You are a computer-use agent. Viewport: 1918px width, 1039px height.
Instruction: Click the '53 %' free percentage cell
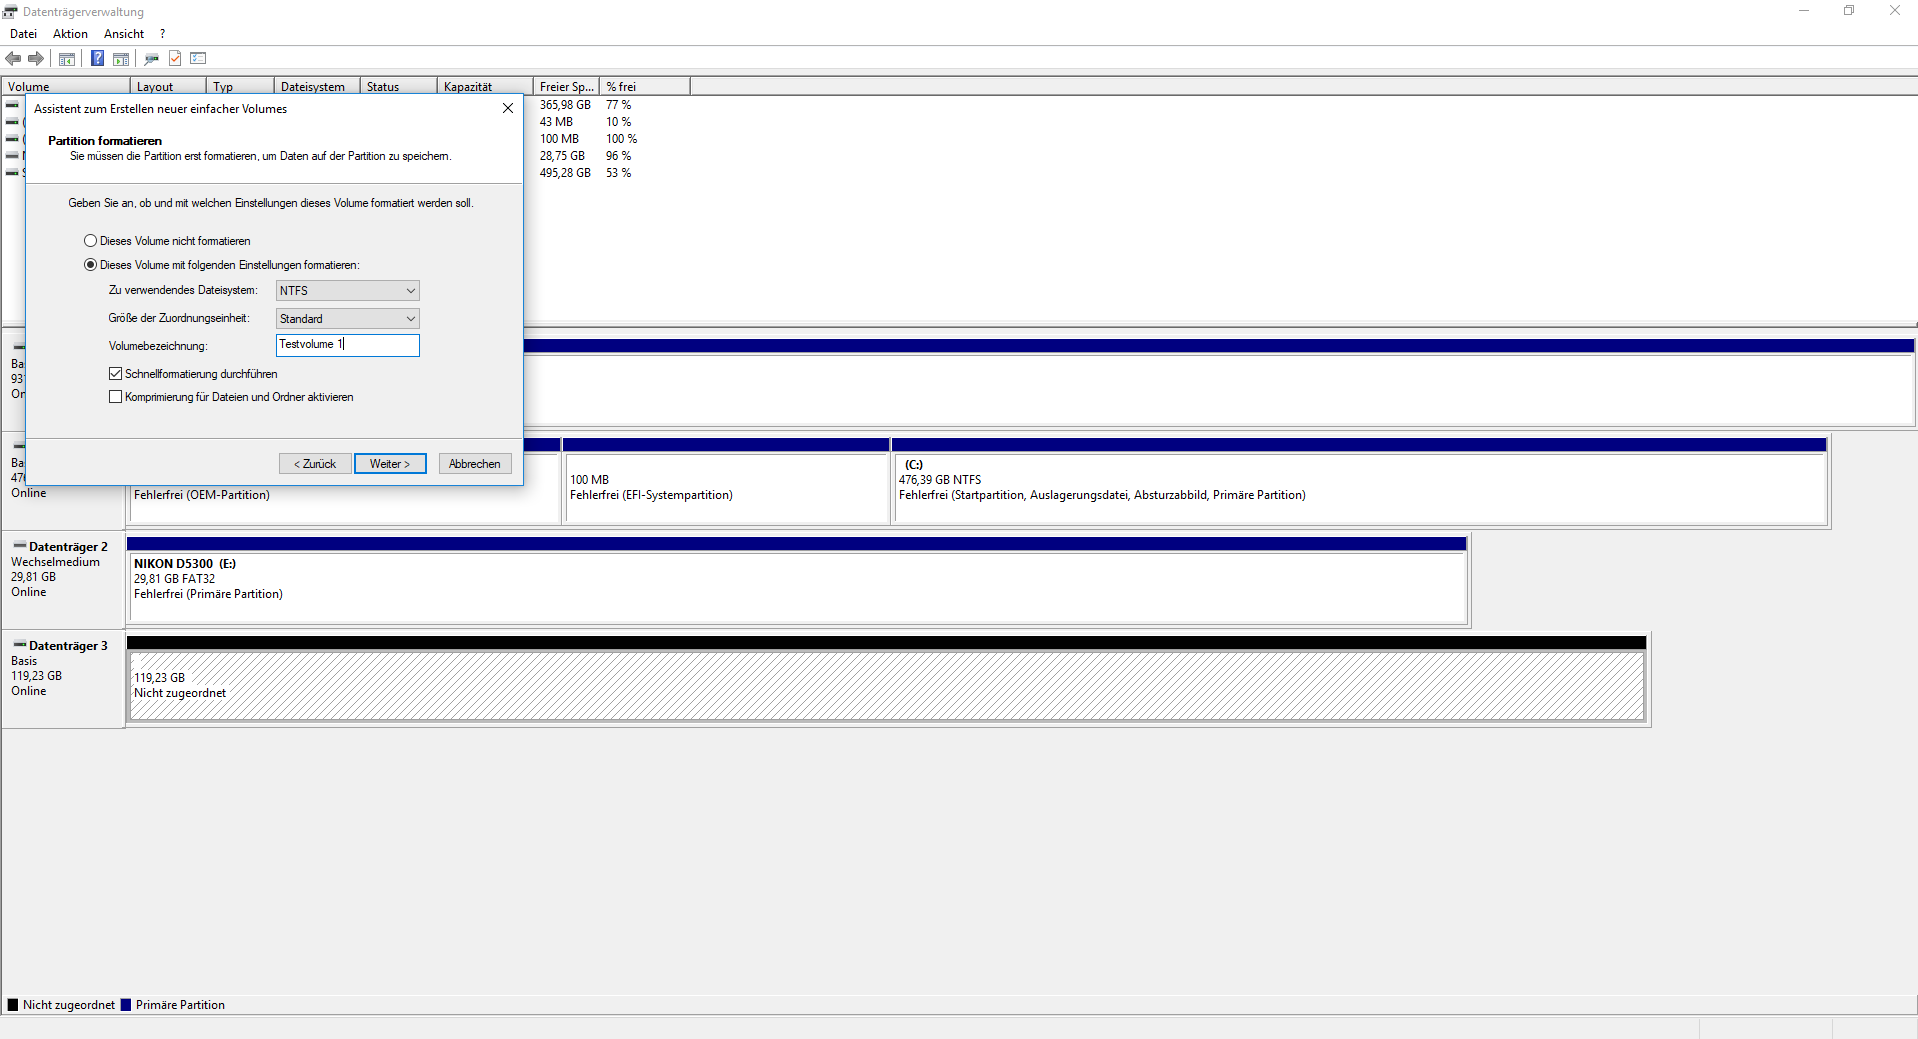tap(618, 173)
